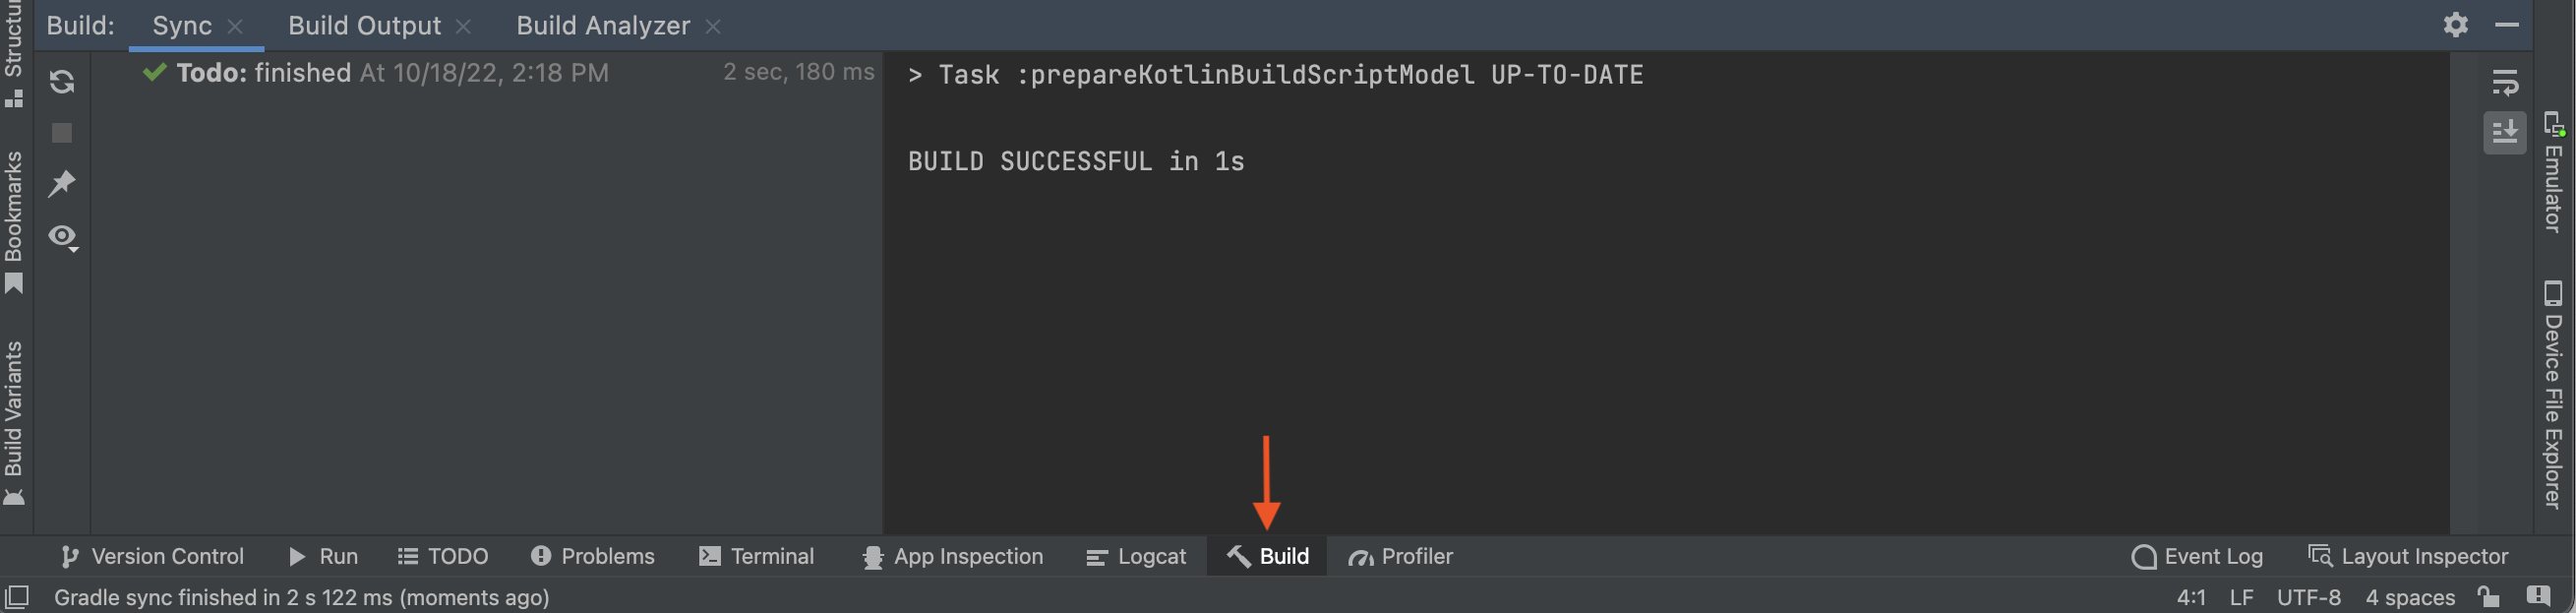Hide the Build tool window
The image size is (2576, 613).
pos(2507,24)
